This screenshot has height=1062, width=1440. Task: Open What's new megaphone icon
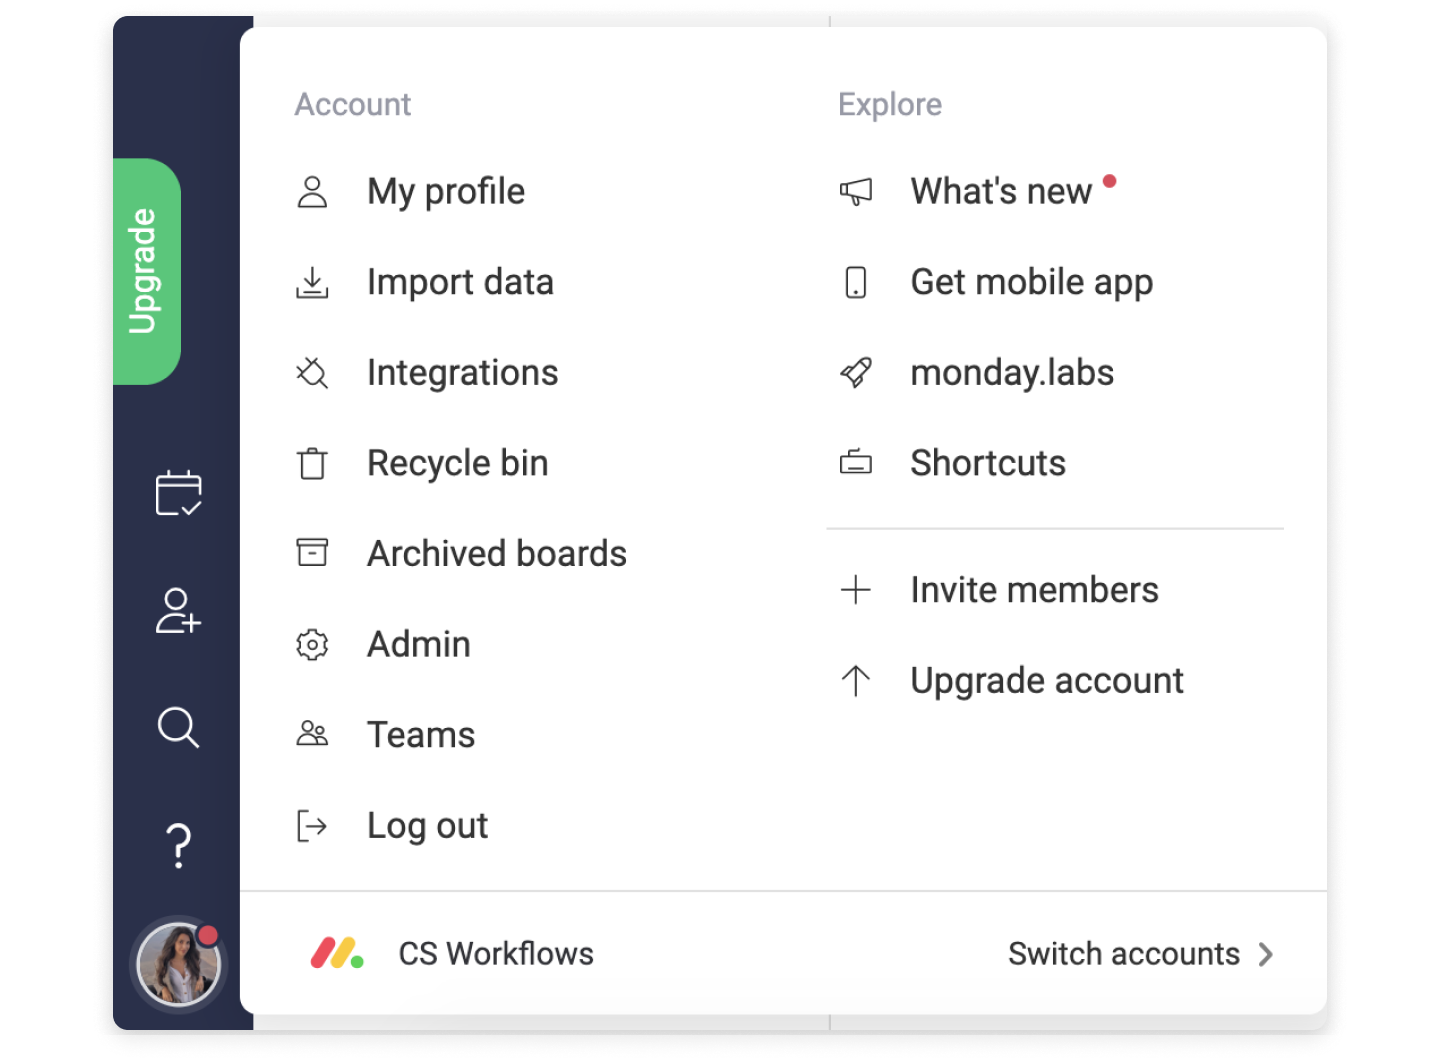pos(856,191)
